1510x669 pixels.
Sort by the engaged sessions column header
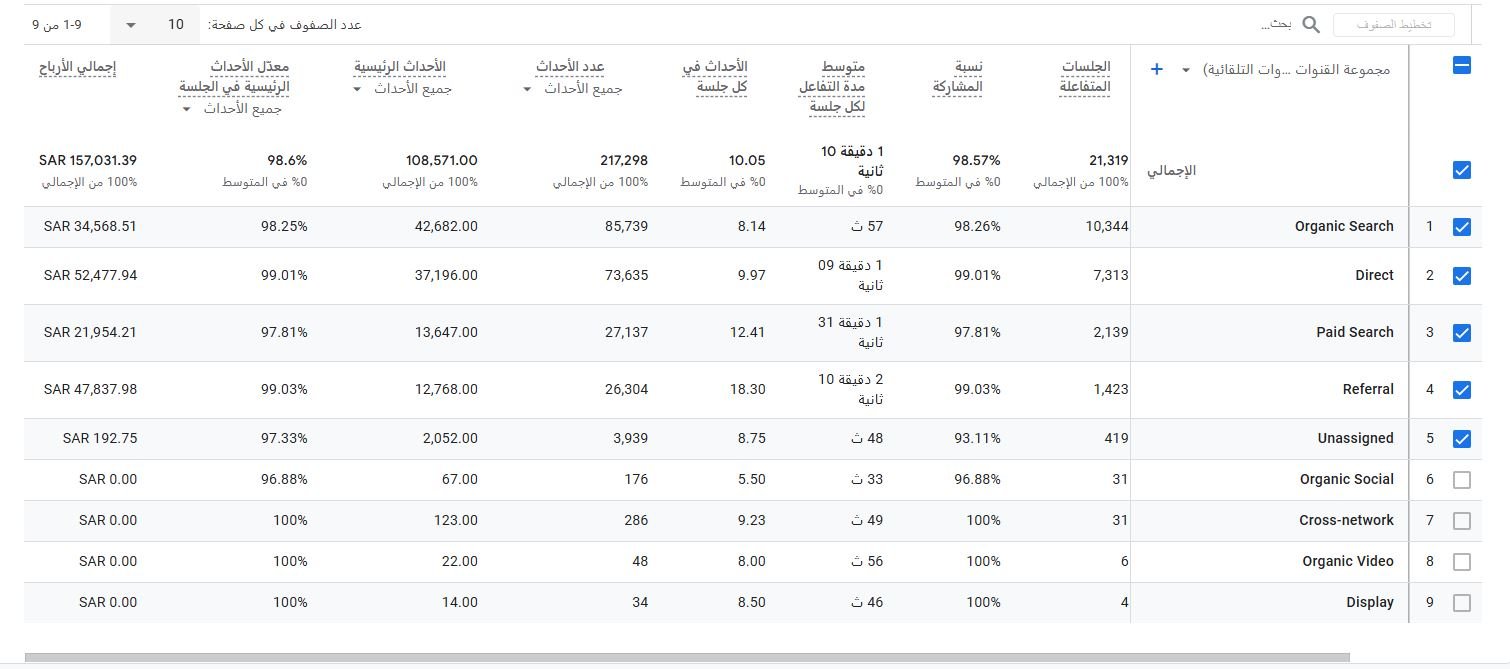tap(1084, 77)
